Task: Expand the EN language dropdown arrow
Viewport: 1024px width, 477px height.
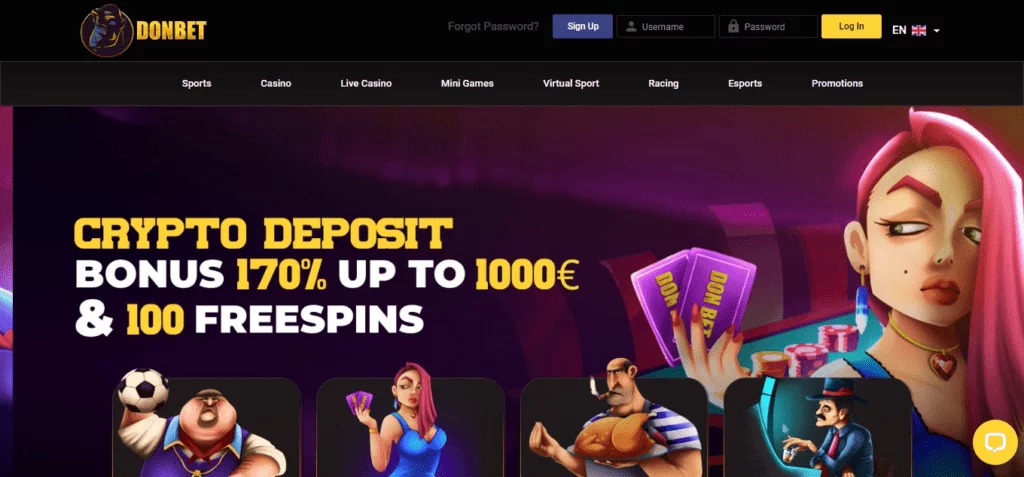Action: click(x=936, y=31)
